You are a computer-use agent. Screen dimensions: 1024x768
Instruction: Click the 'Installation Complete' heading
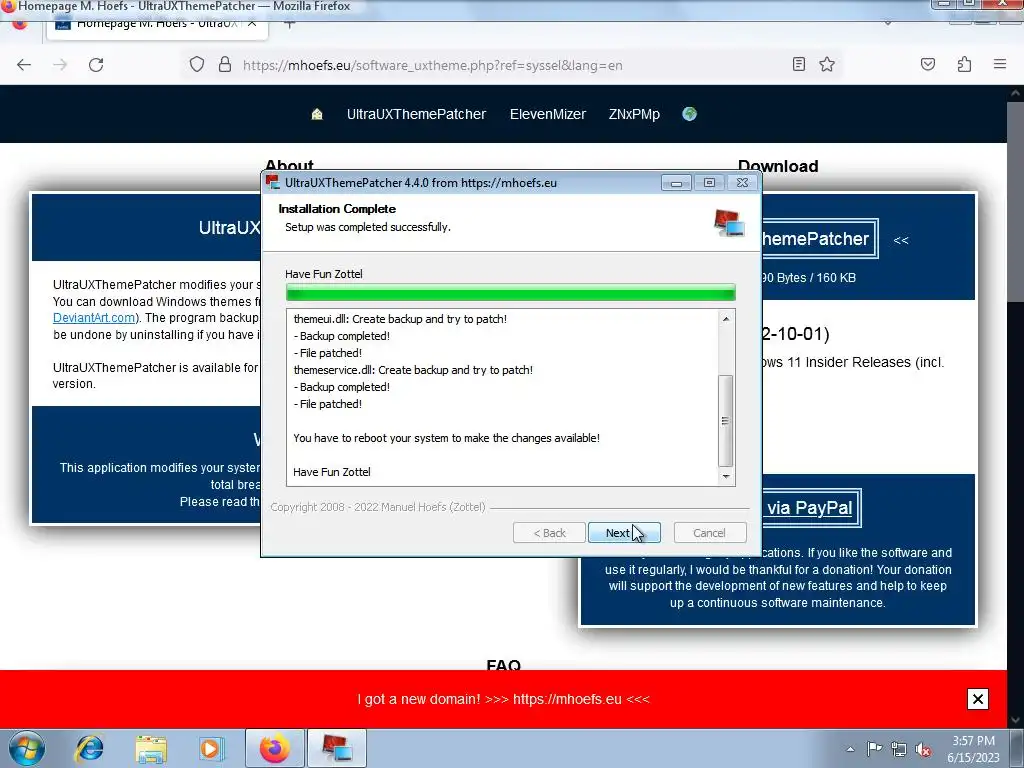coord(337,209)
